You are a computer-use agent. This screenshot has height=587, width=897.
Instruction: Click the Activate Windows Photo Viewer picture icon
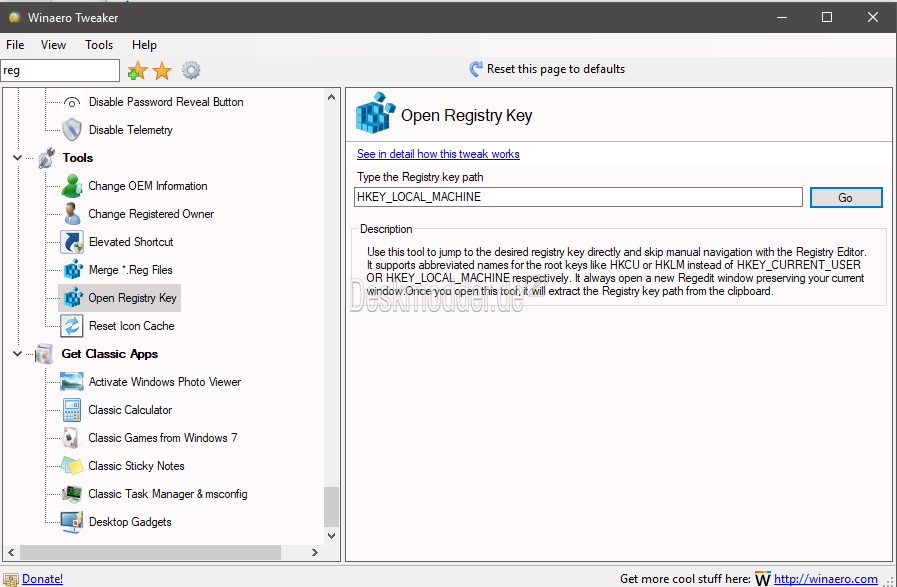coord(72,382)
